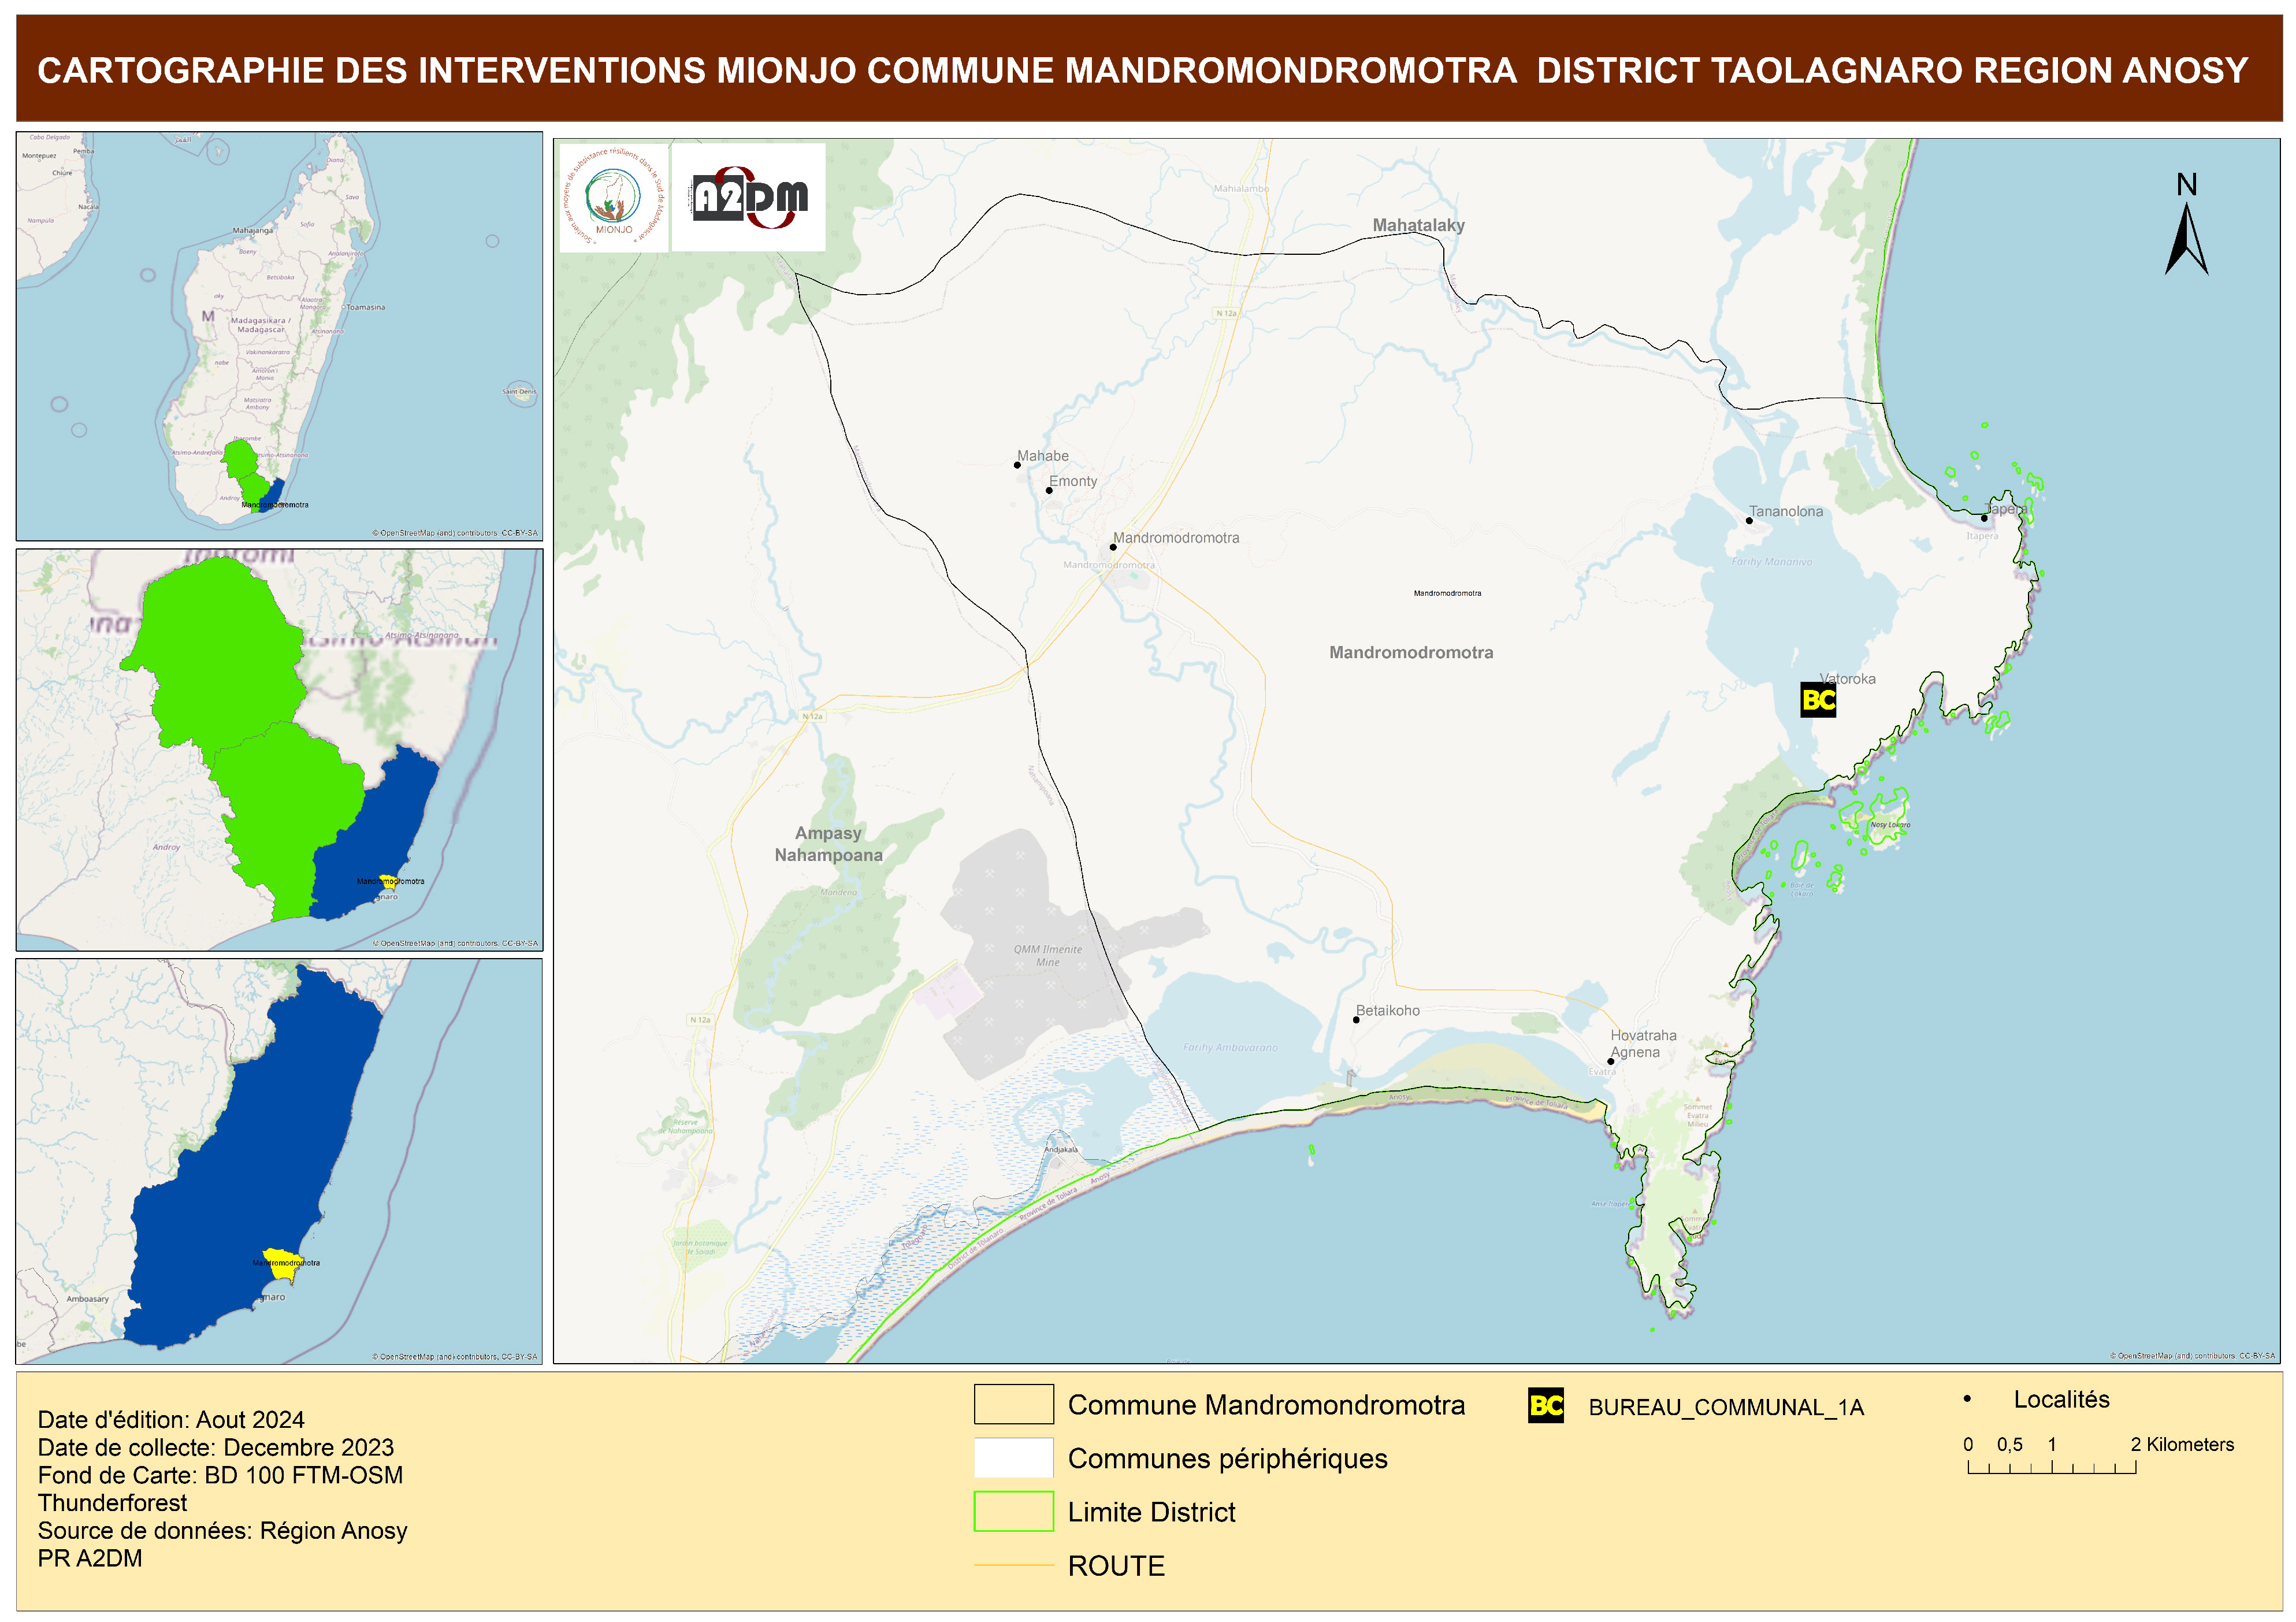
Task: Click the Tananolona locality dot
Action: [1749, 521]
